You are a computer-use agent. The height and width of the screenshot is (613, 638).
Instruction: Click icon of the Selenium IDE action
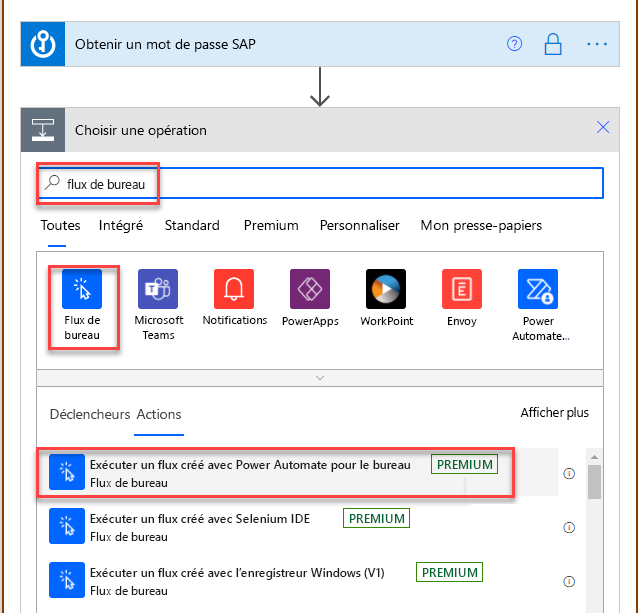[x=67, y=526]
